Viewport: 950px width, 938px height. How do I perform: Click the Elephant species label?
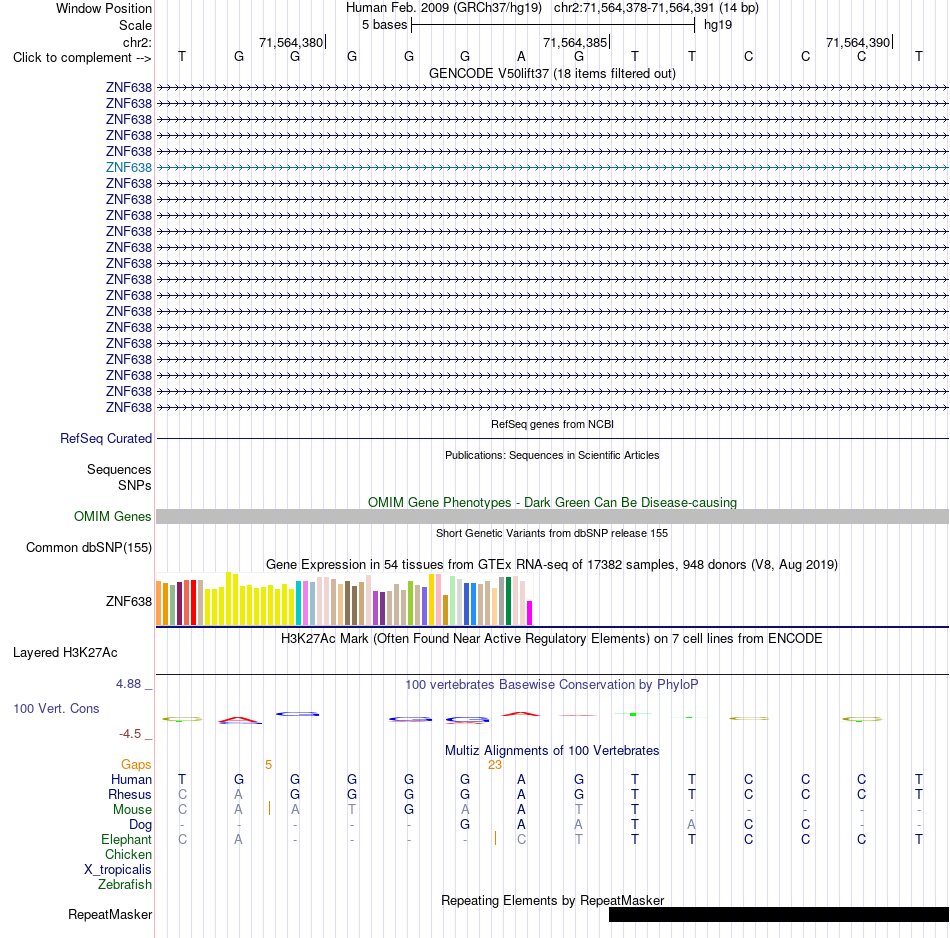coord(126,839)
